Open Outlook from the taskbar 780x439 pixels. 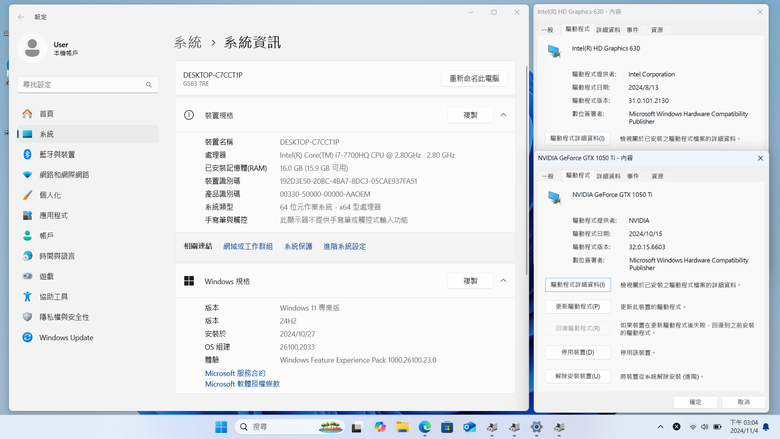470,427
